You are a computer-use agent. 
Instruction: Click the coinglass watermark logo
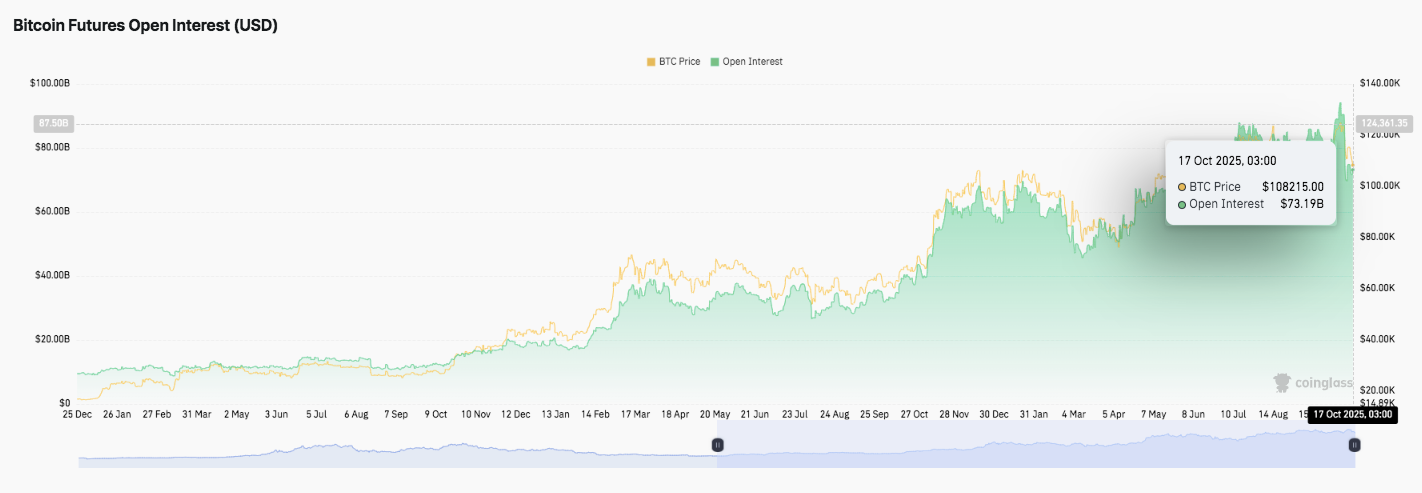pos(1312,383)
